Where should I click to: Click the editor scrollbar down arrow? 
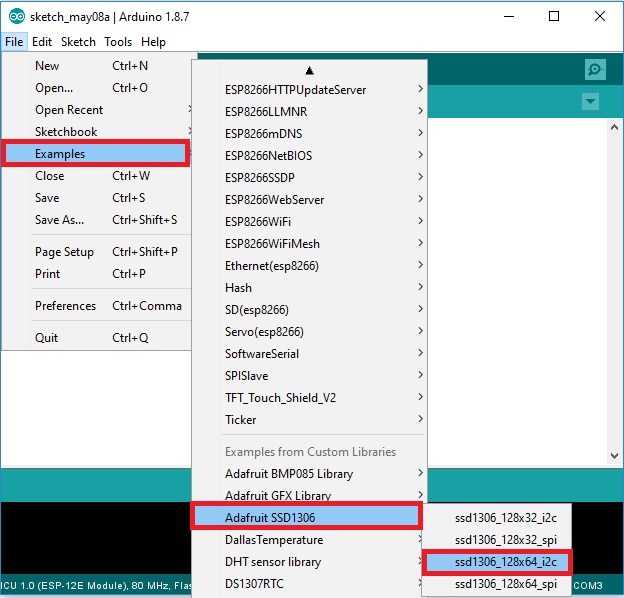614,456
